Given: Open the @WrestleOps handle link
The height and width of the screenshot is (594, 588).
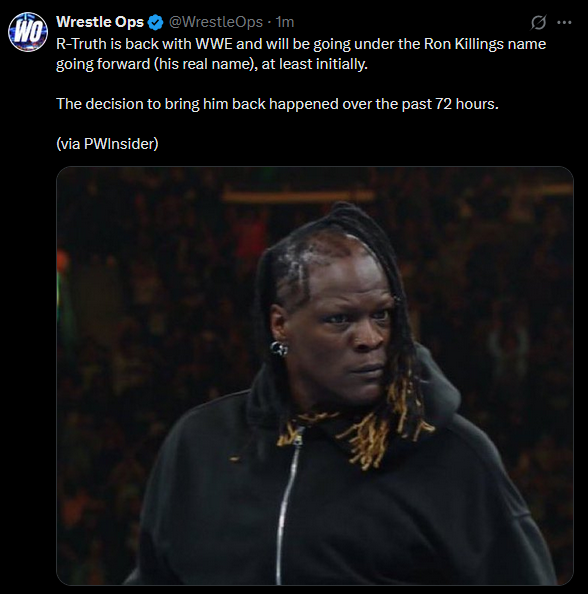Looking at the screenshot, I should click(216, 22).
